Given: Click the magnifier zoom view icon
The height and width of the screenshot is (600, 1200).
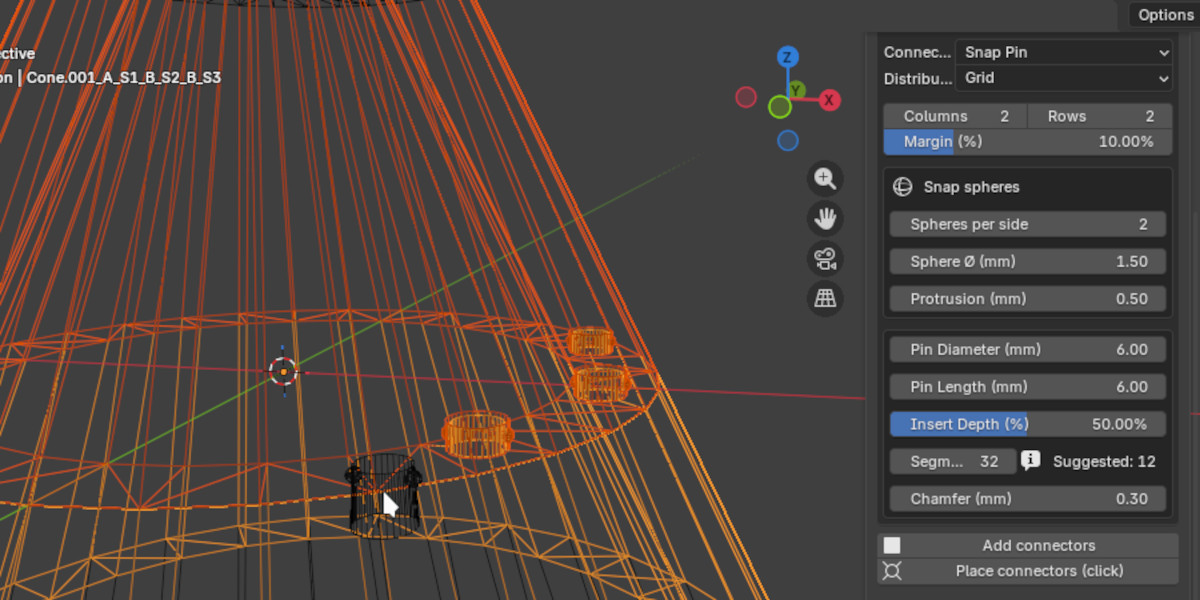Looking at the screenshot, I should pyautogui.click(x=825, y=179).
